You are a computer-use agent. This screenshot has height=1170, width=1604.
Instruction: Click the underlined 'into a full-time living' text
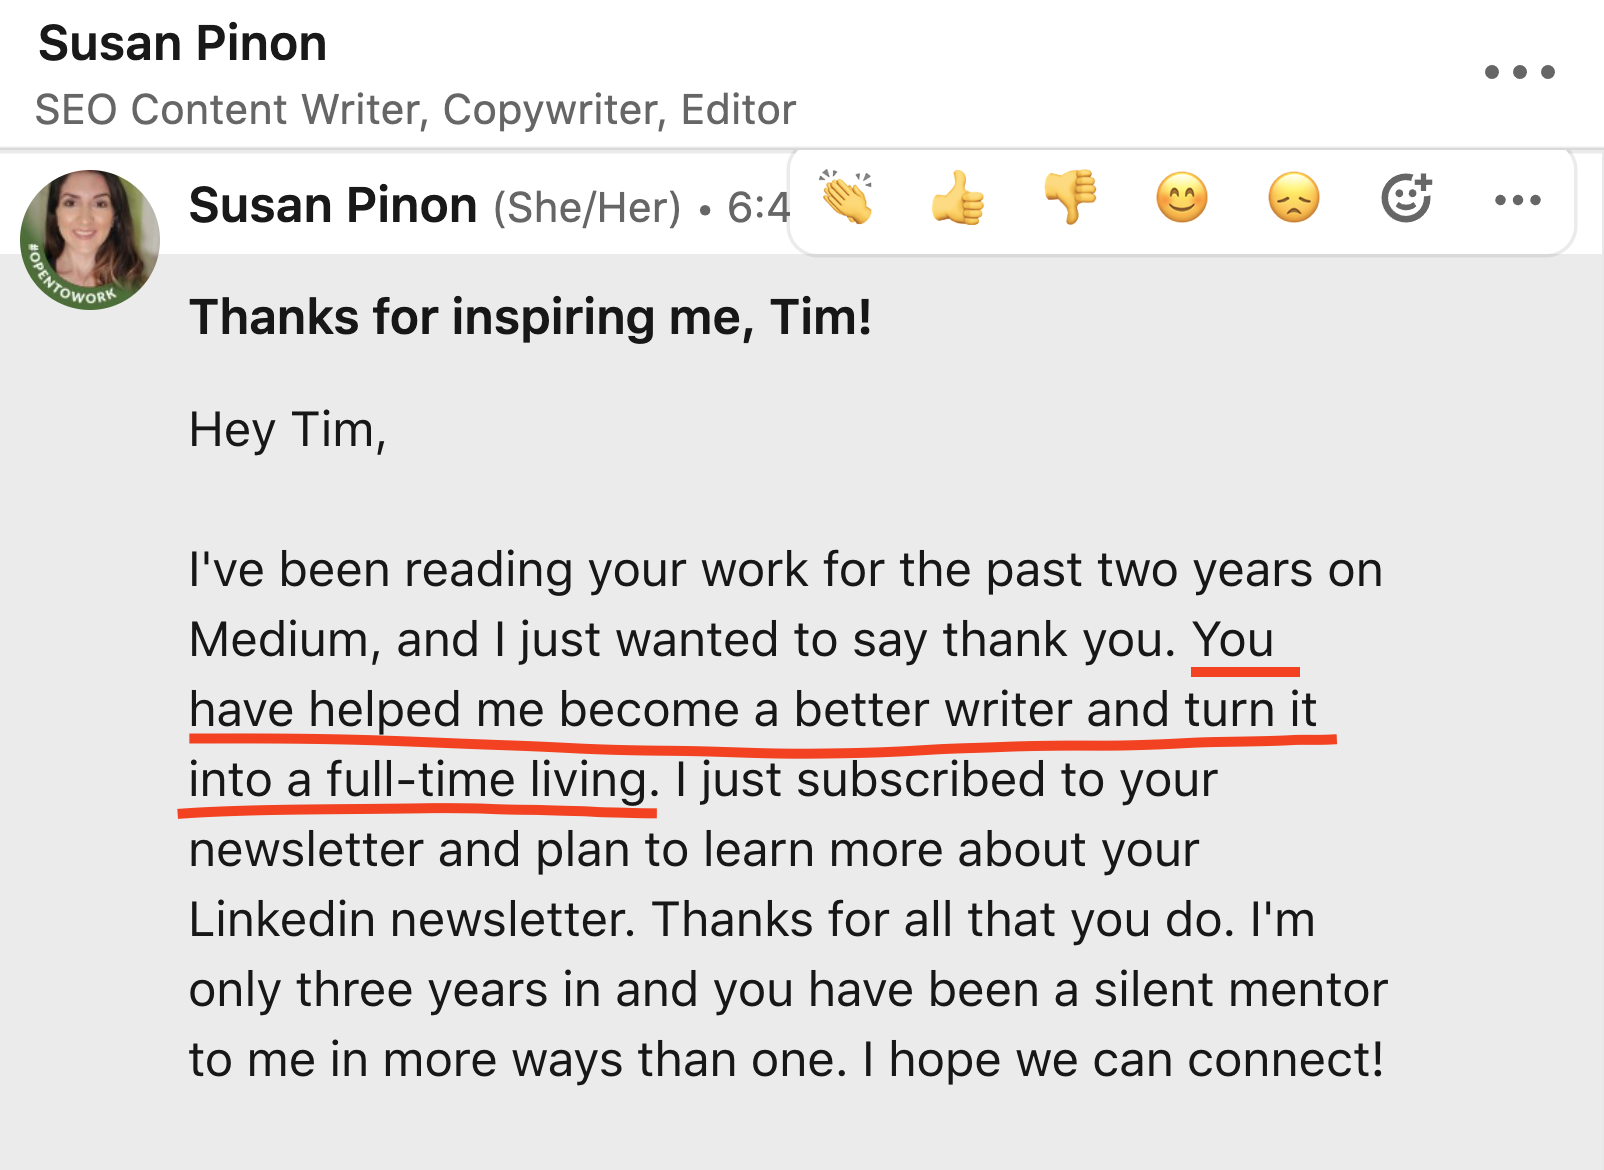[x=418, y=780]
